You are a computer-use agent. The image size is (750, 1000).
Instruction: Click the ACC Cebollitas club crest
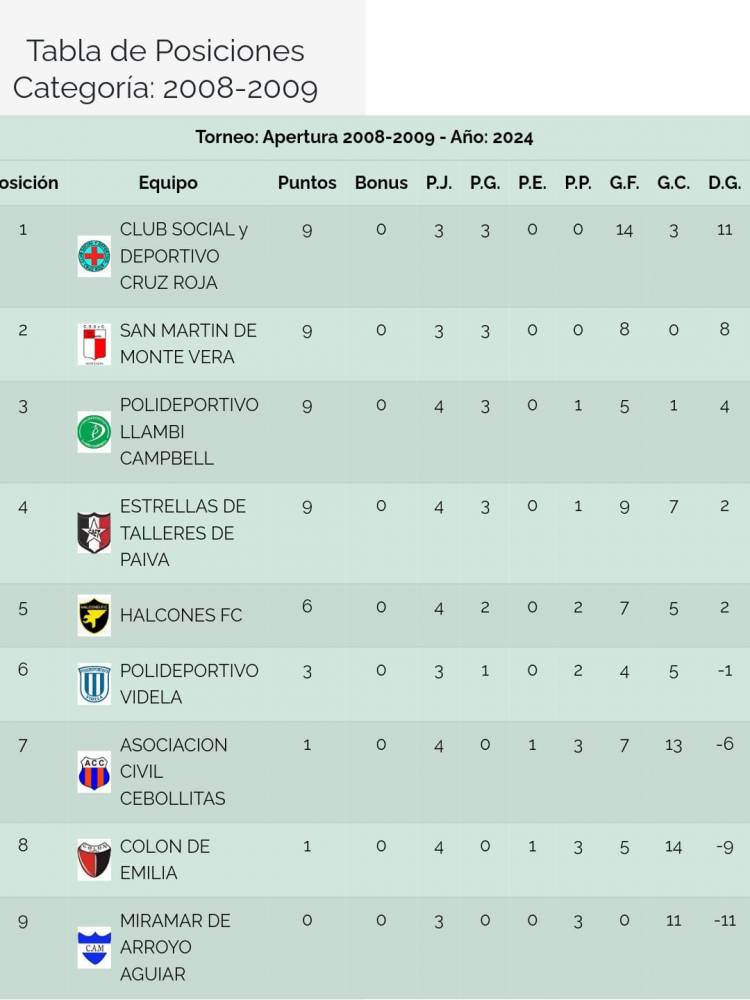tap(94, 772)
